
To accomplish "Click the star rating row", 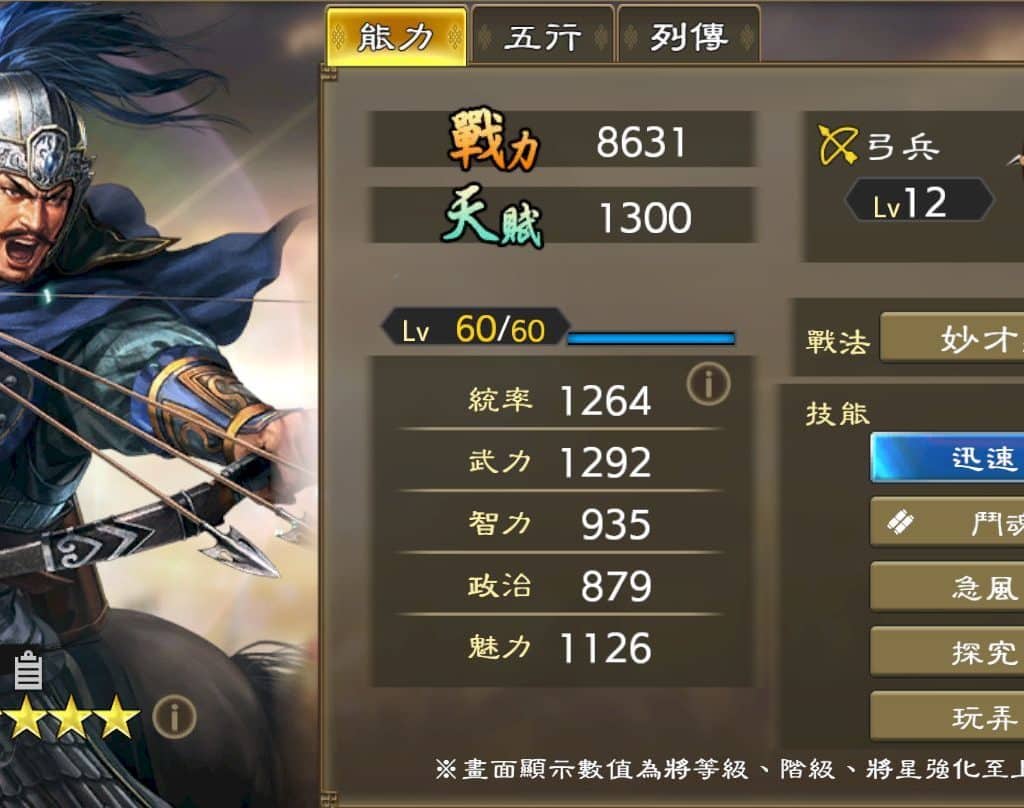I will [x=70, y=717].
